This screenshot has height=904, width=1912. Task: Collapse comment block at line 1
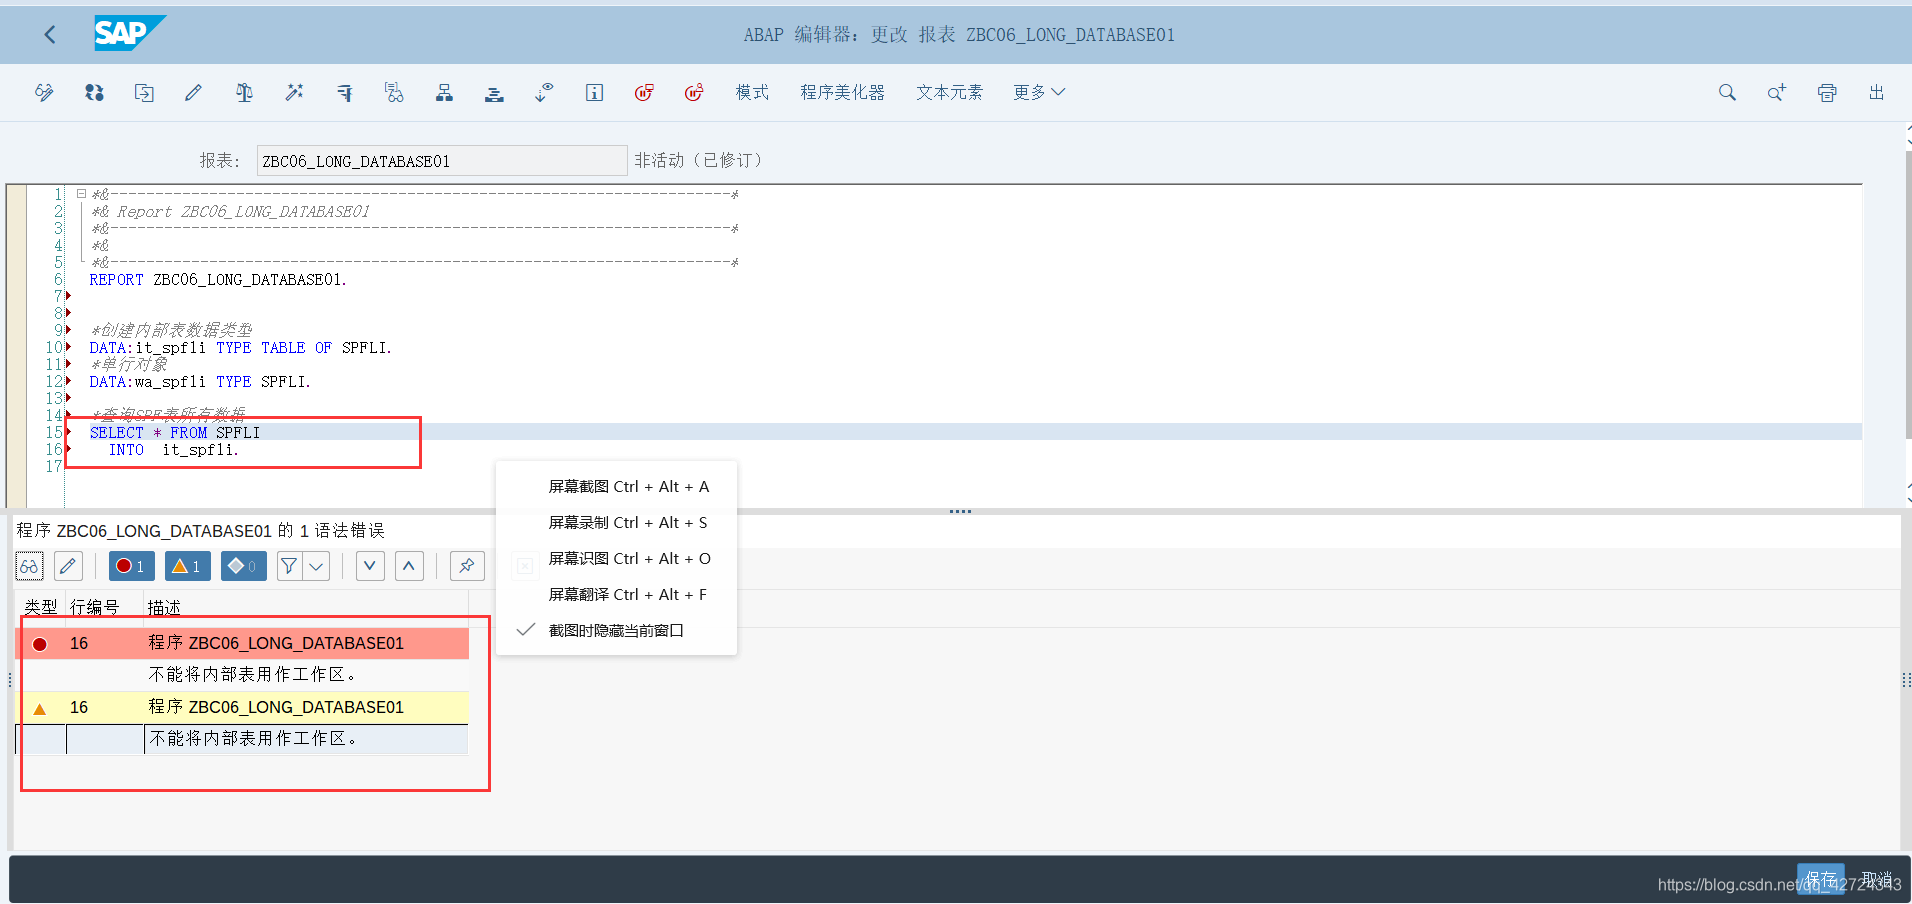click(81, 194)
